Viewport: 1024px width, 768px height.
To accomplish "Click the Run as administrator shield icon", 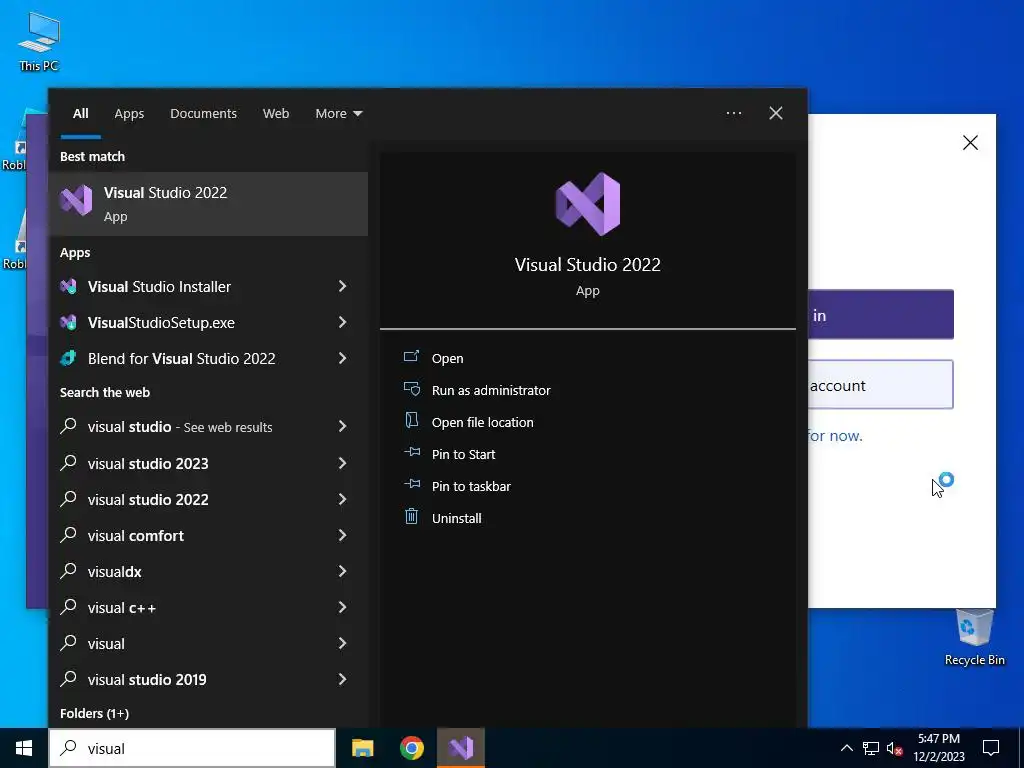I will click(x=411, y=389).
